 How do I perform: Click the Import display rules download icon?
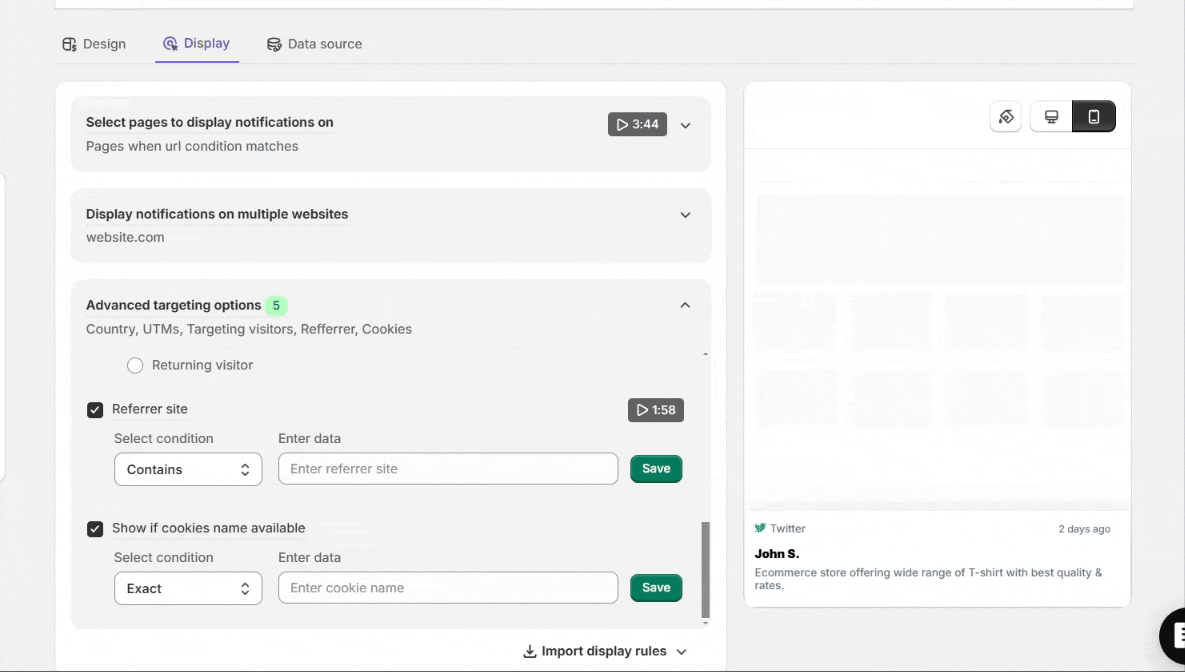(530, 652)
